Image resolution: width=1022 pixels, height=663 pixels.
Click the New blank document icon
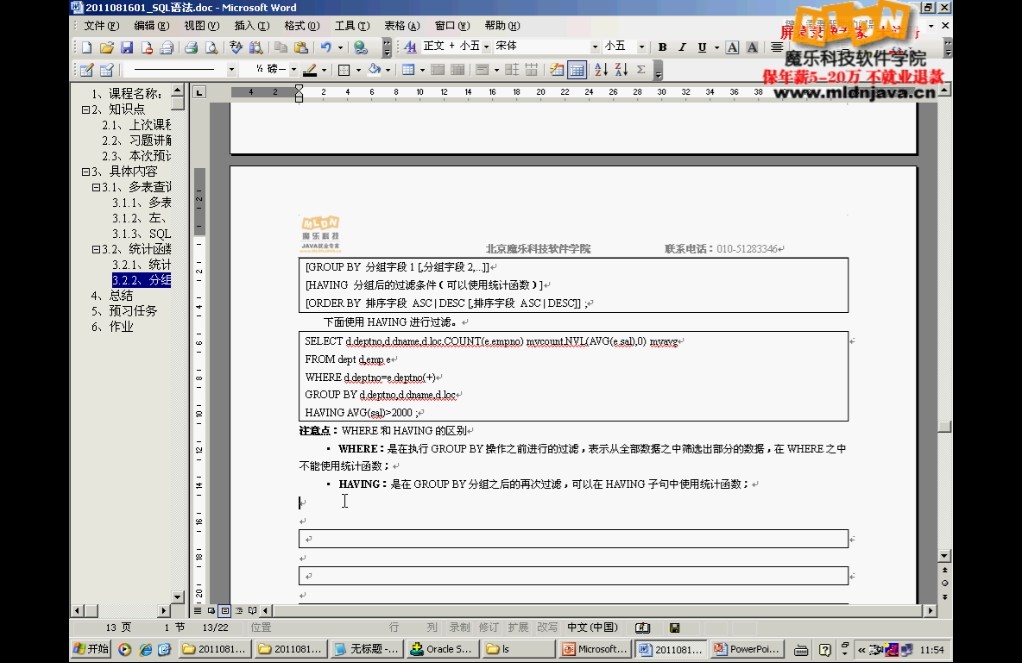pos(87,47)
